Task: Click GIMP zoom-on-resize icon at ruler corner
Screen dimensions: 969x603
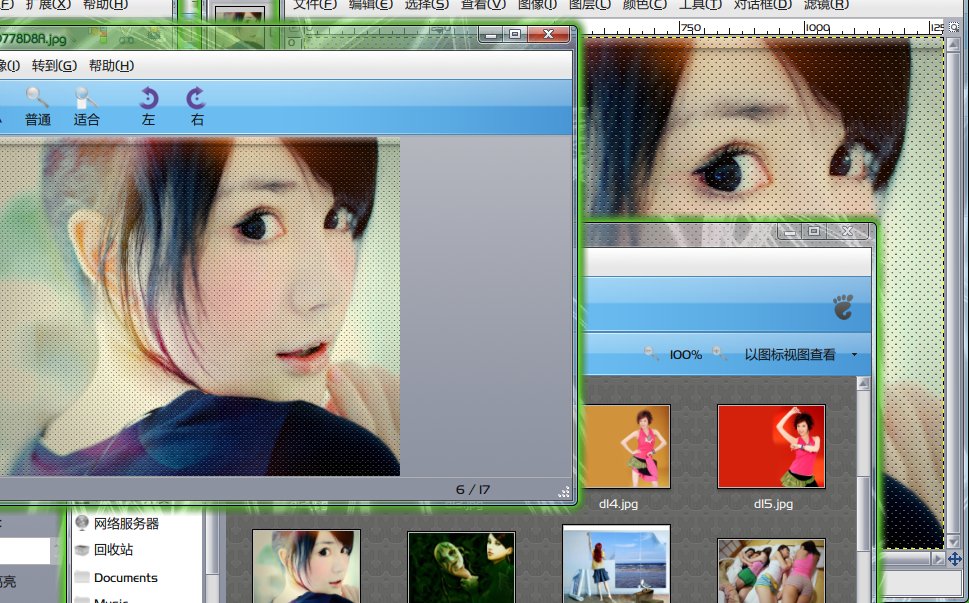Action: click(954, 27)
